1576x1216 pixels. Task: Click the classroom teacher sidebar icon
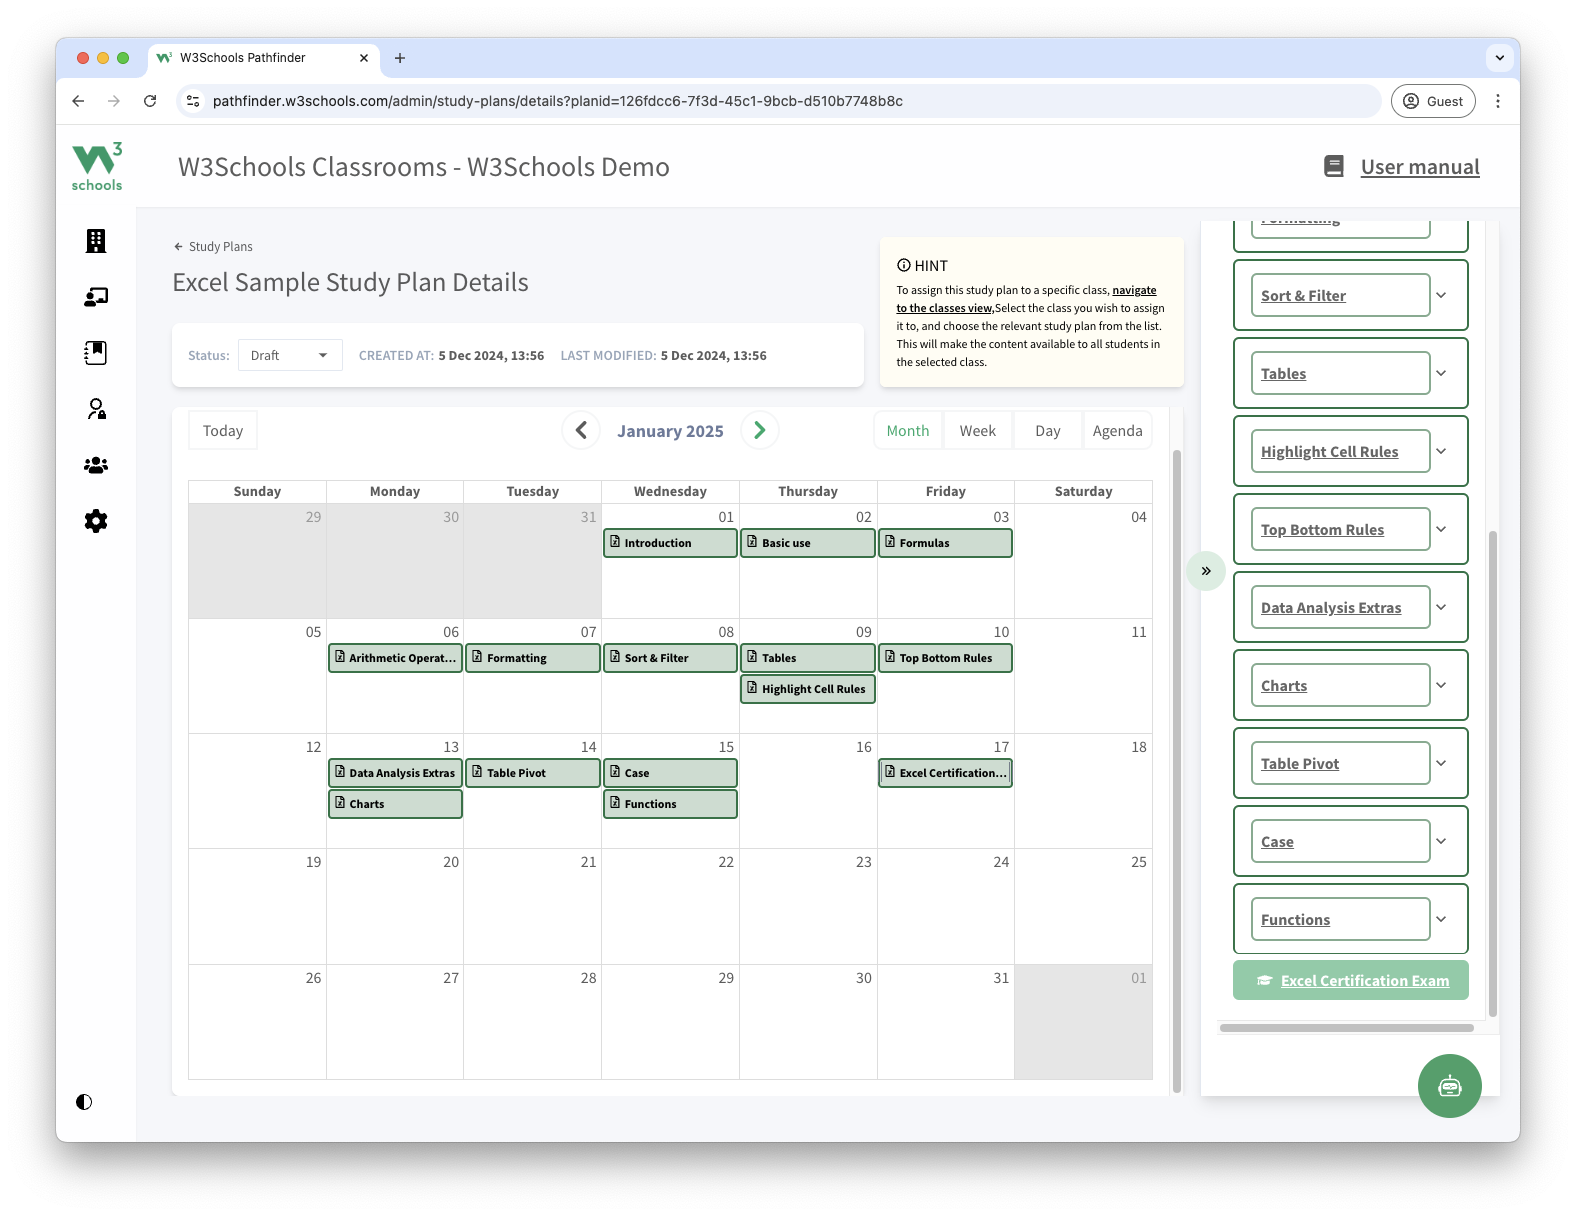96,297
